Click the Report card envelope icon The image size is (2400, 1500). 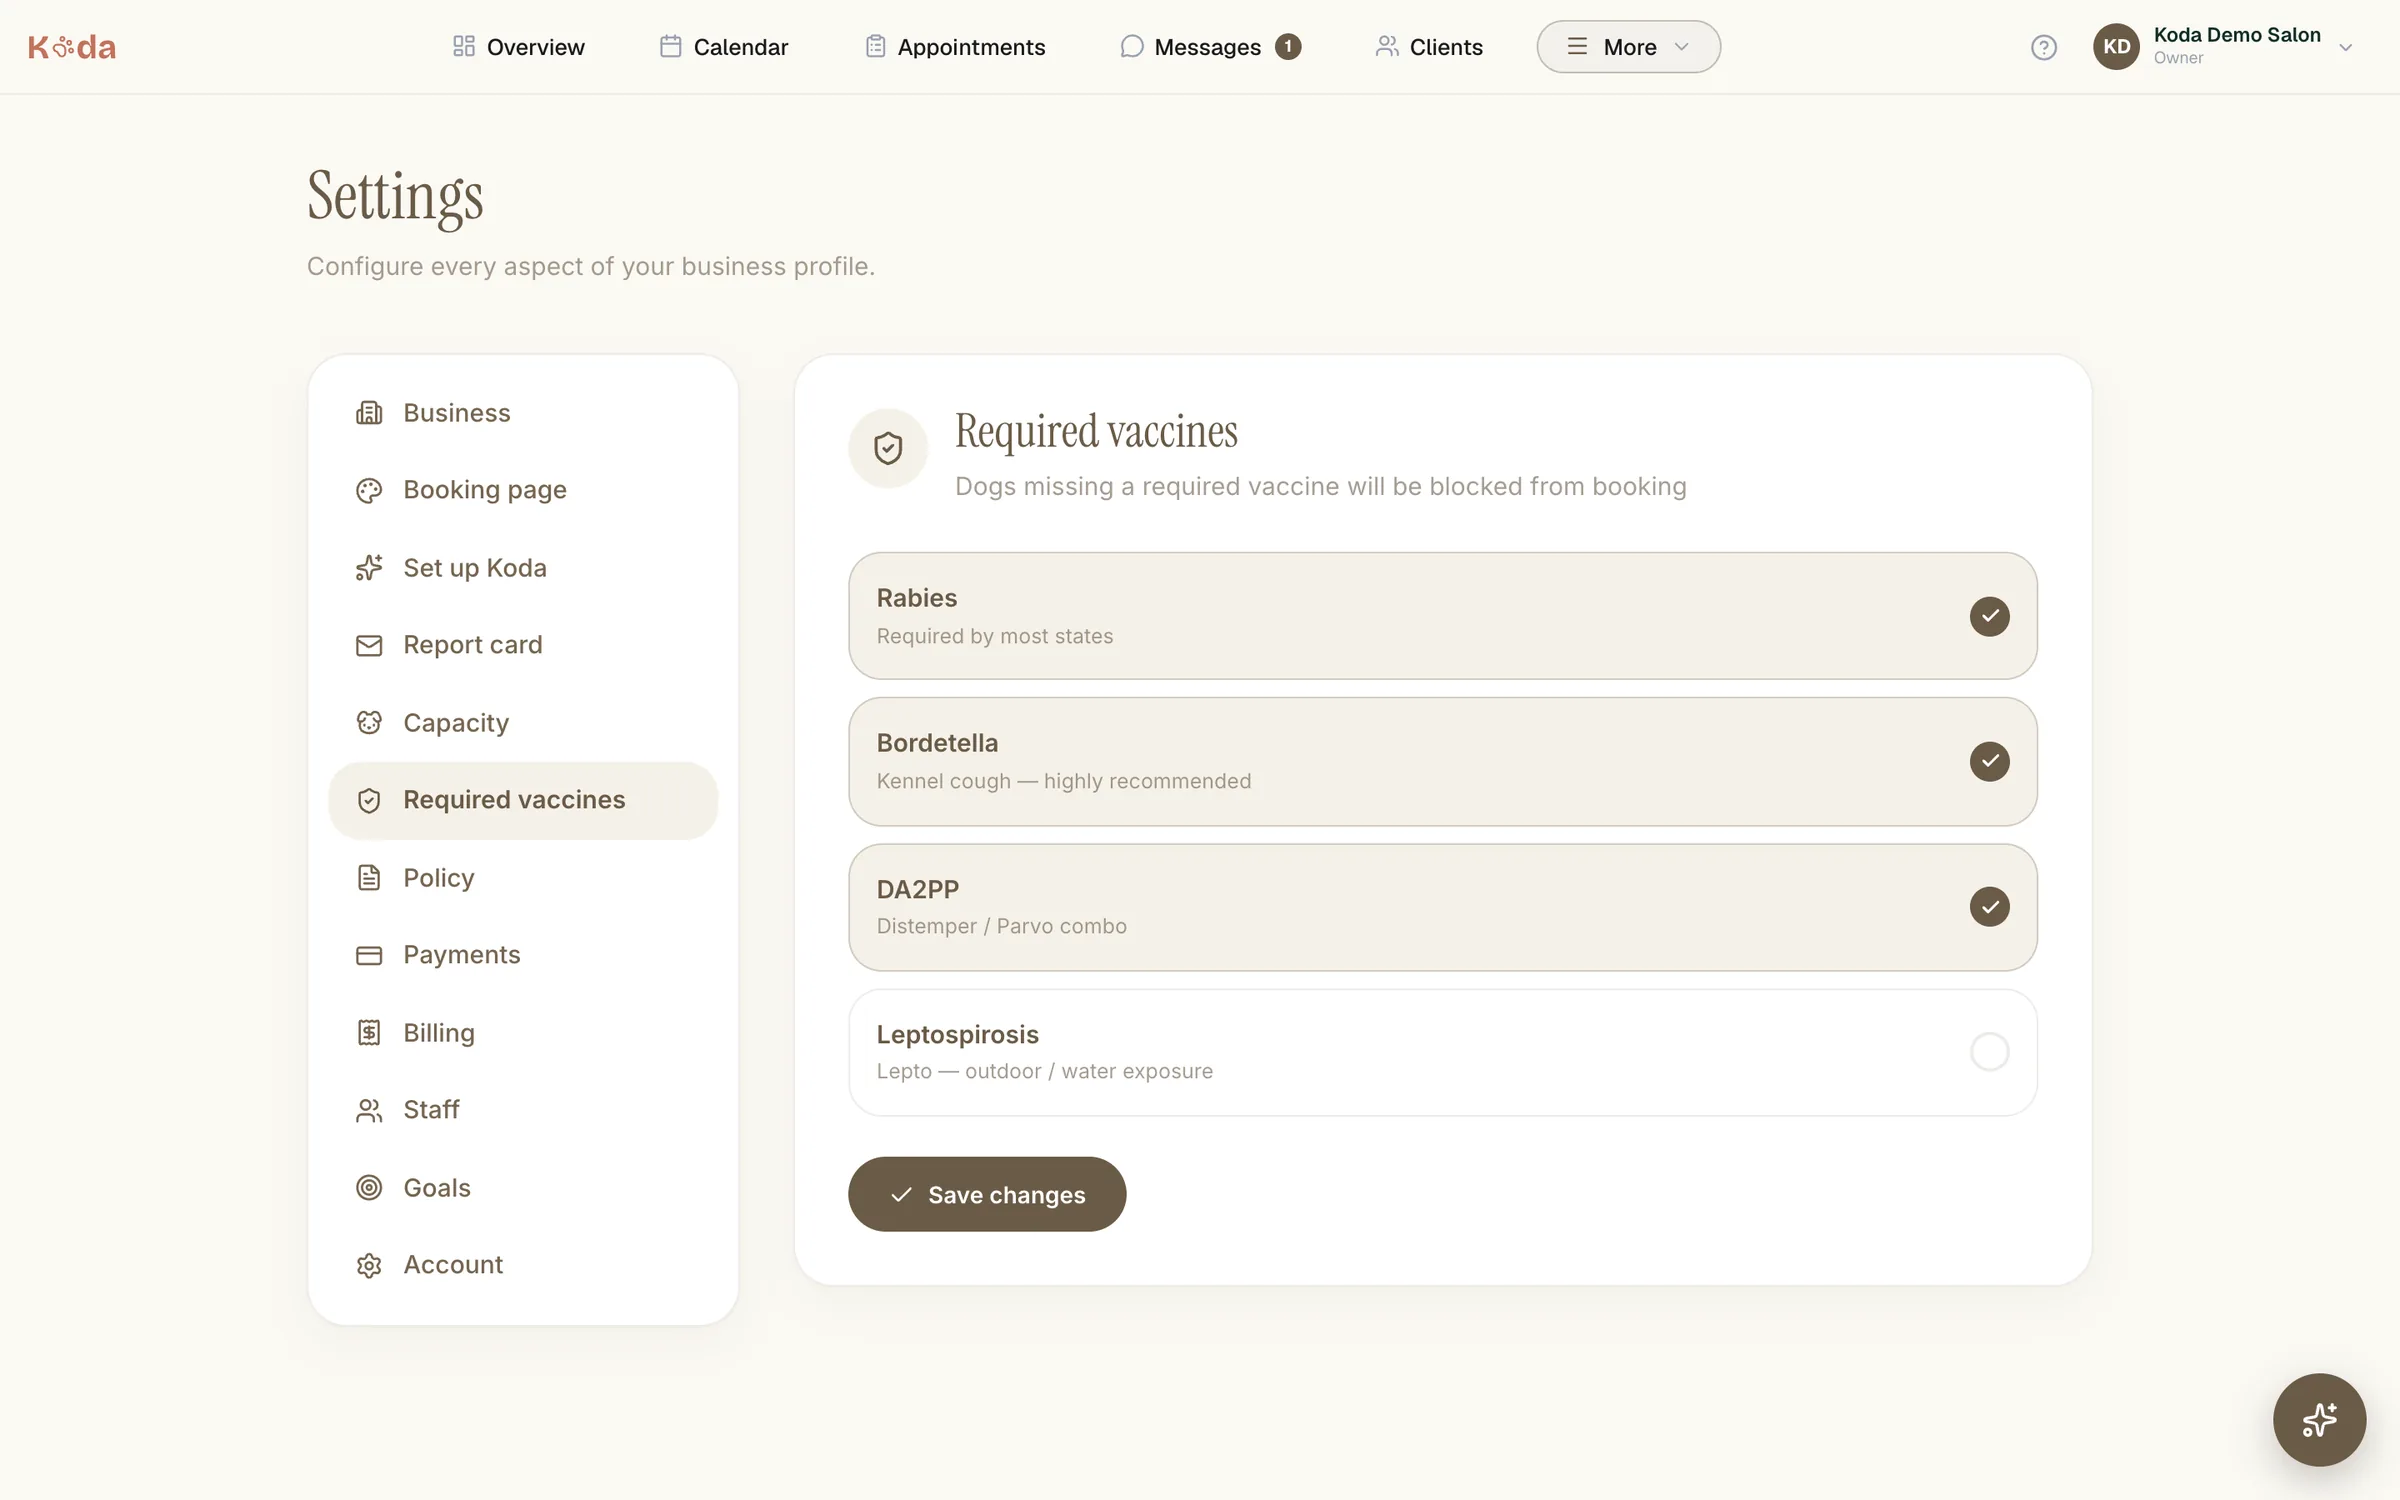click(369, 645)
